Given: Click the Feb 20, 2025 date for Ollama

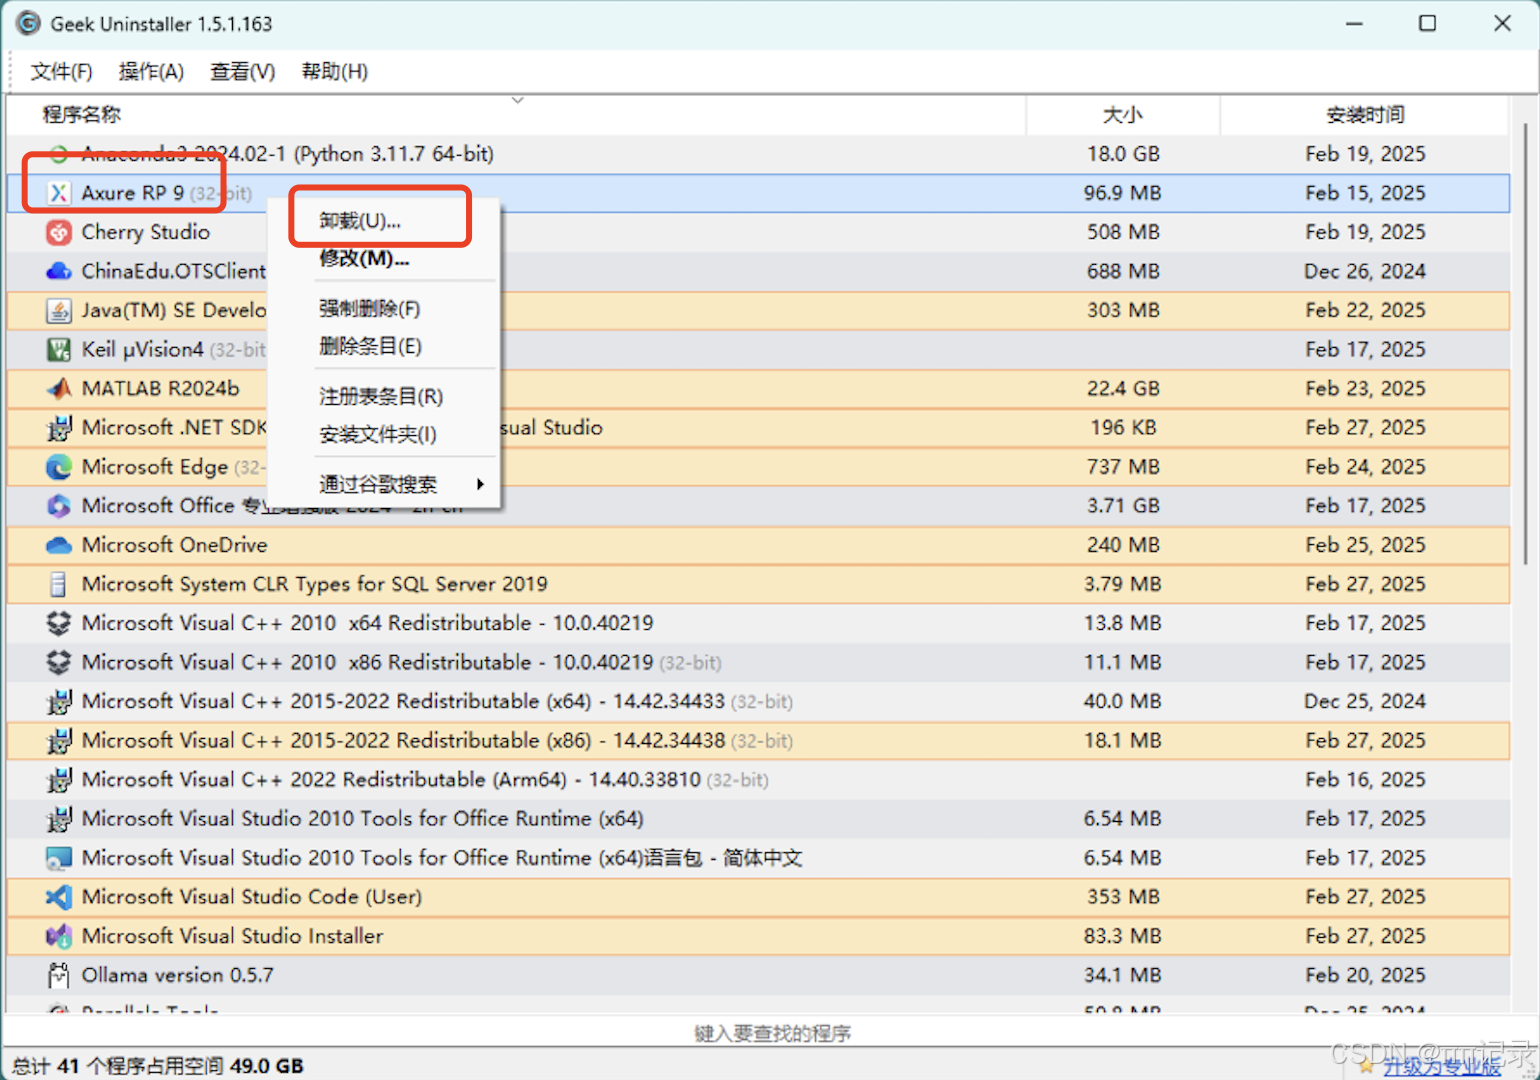Looking at the screenshot, I should tap(1365, 975).
